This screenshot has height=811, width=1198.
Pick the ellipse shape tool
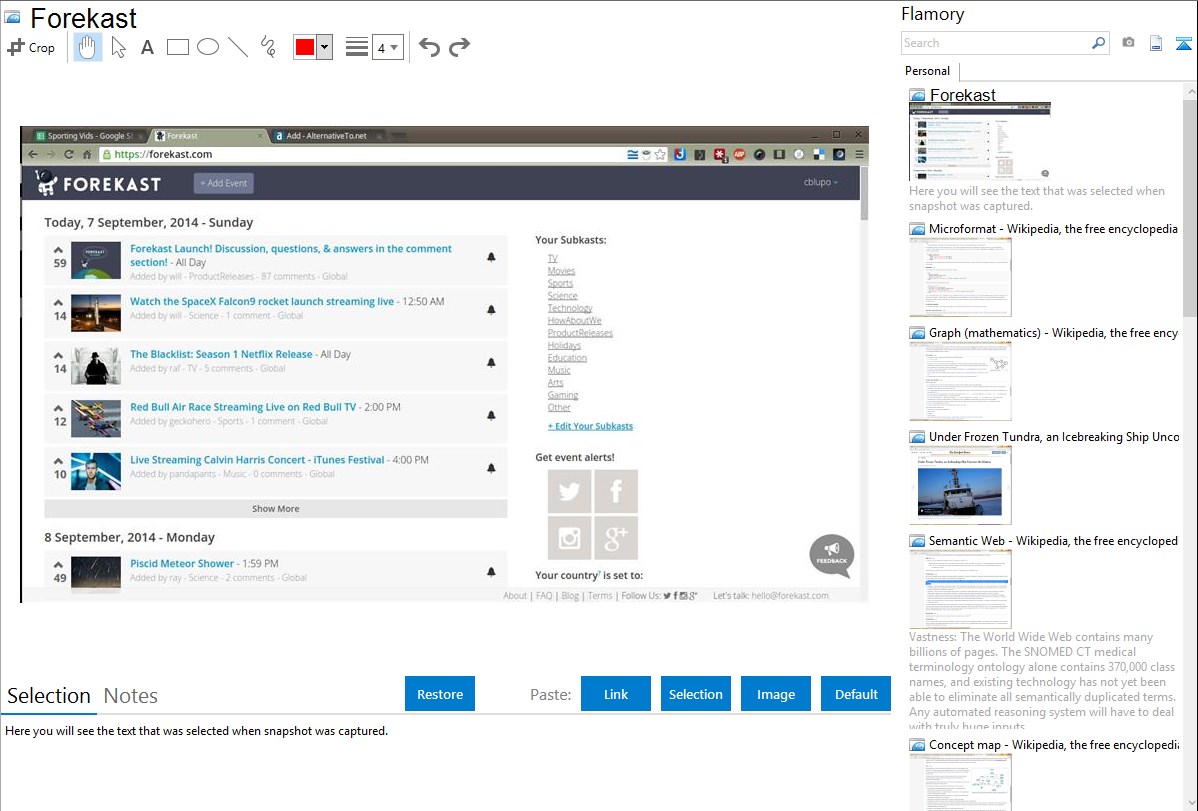[x=208, y=47]
